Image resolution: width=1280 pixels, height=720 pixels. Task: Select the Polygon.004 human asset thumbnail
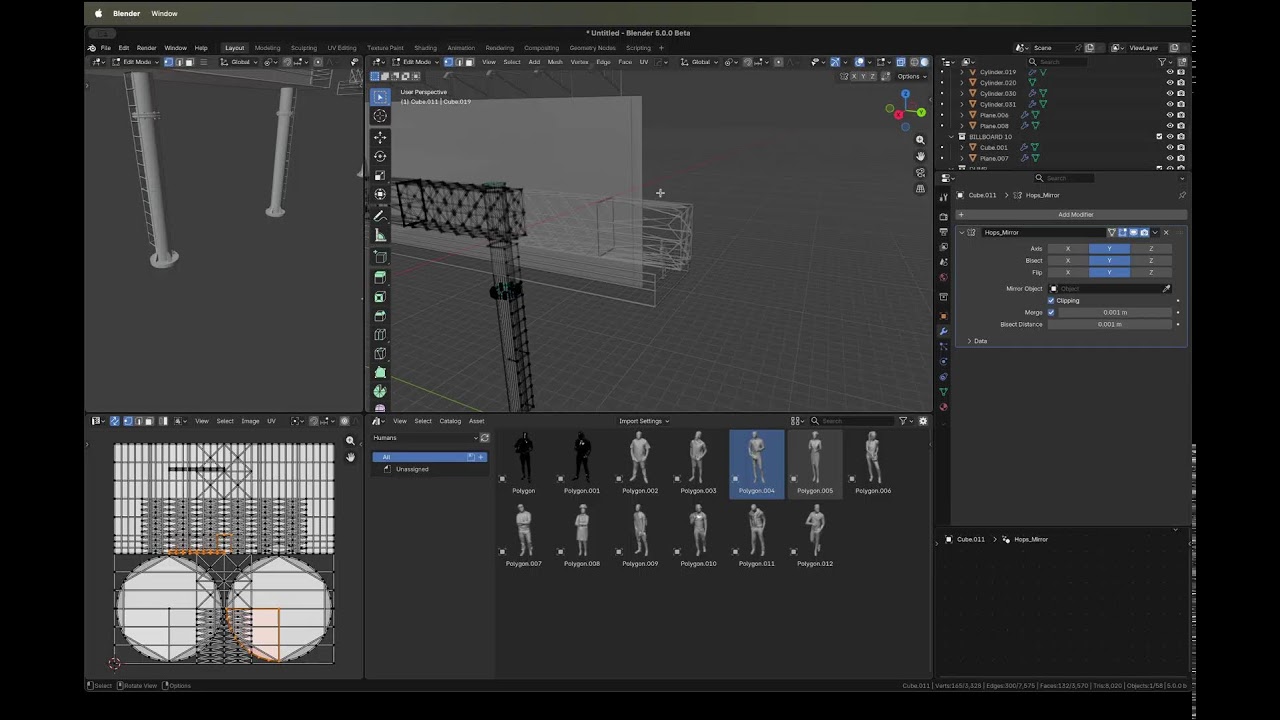point(756,463)
